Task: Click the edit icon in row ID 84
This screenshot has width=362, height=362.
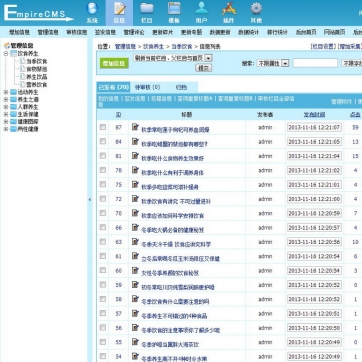Action: 135,141
